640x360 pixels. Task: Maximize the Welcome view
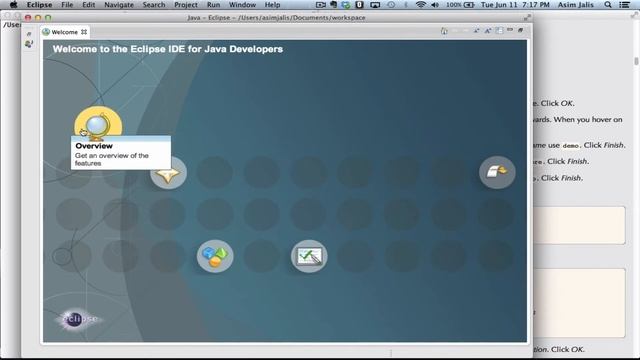[x=520, y=30]
